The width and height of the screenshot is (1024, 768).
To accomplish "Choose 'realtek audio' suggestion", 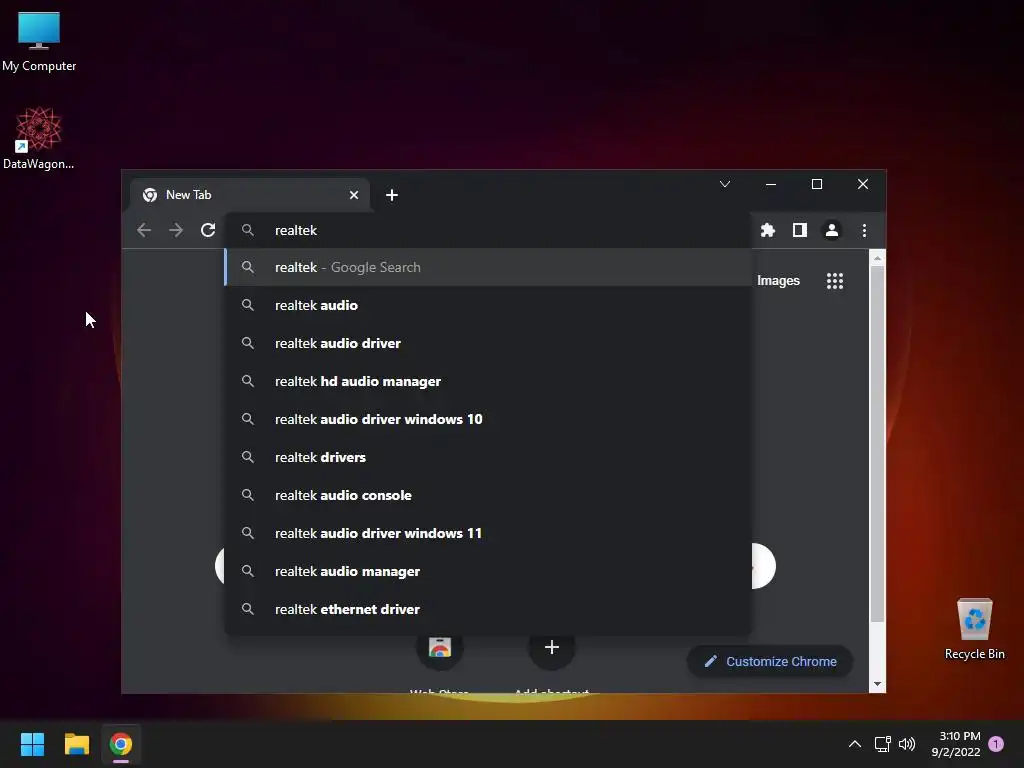I will [487, 305].
